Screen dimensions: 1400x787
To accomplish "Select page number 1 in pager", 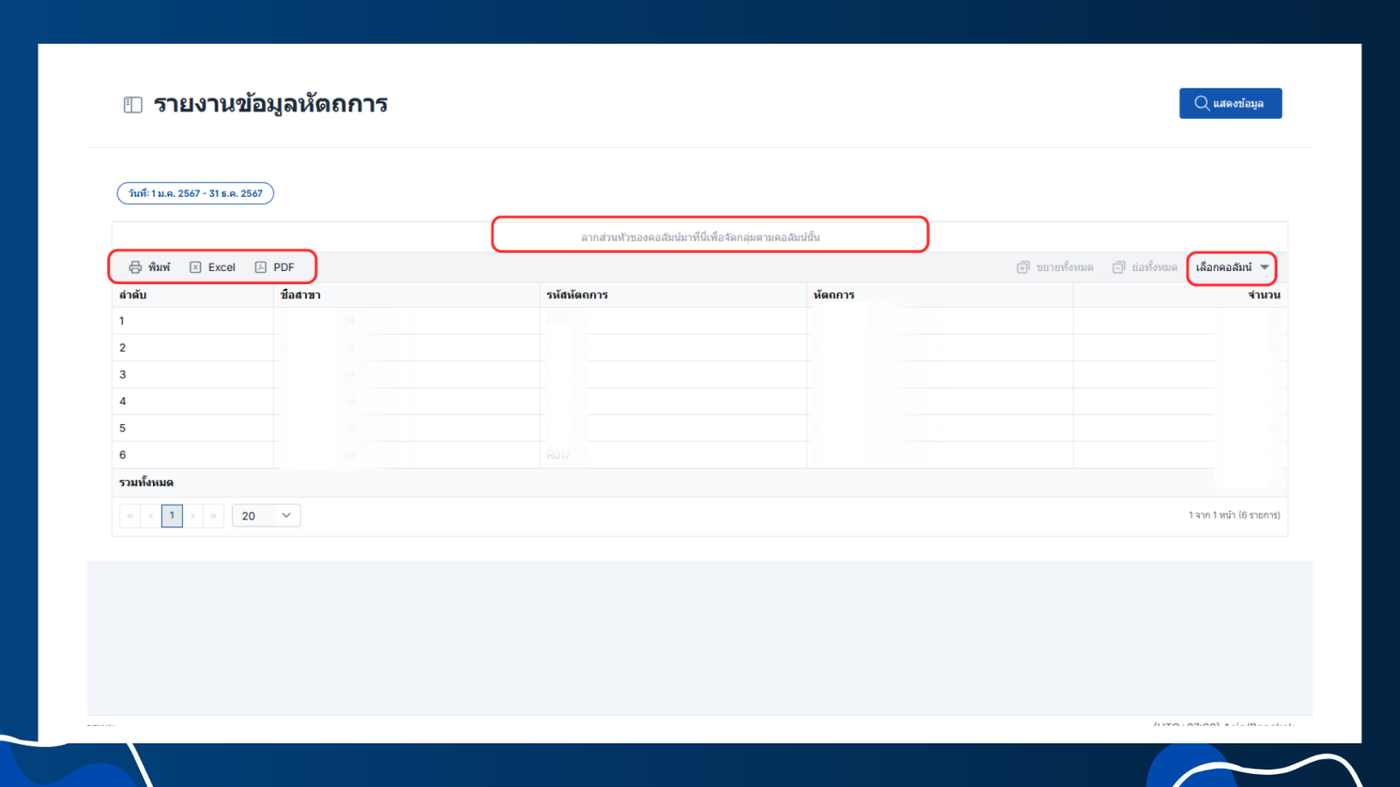I will [x=172, y=516].
